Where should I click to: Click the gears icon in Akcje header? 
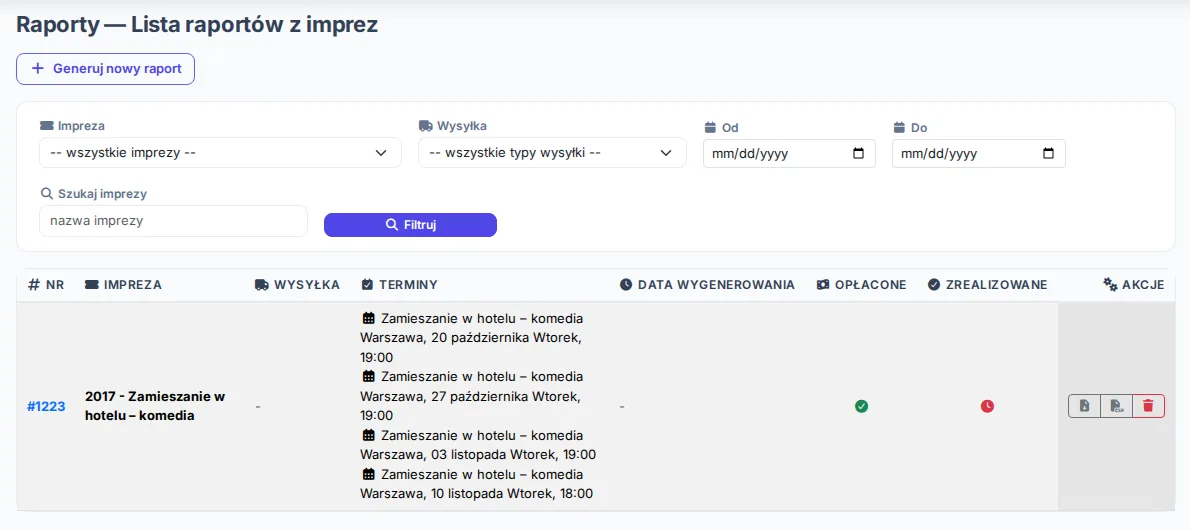(1110, 285)
